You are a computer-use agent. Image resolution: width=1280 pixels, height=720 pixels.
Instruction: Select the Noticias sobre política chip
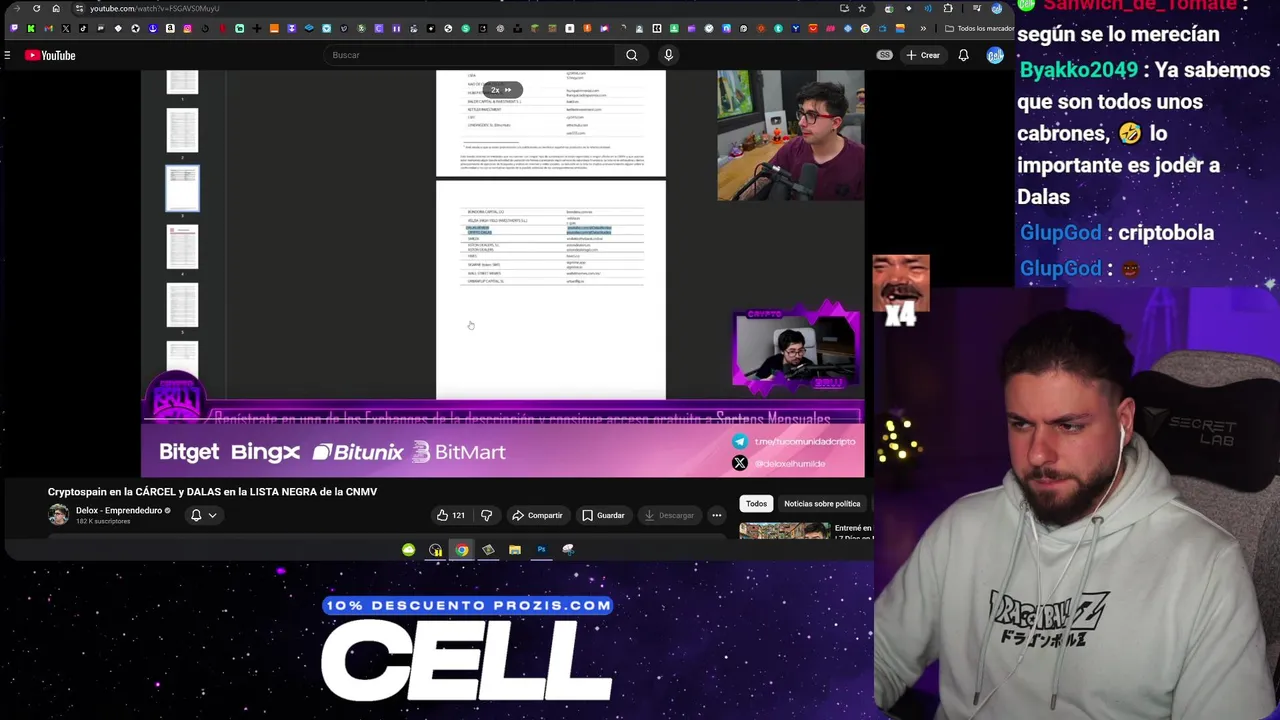tap(822, 503)
